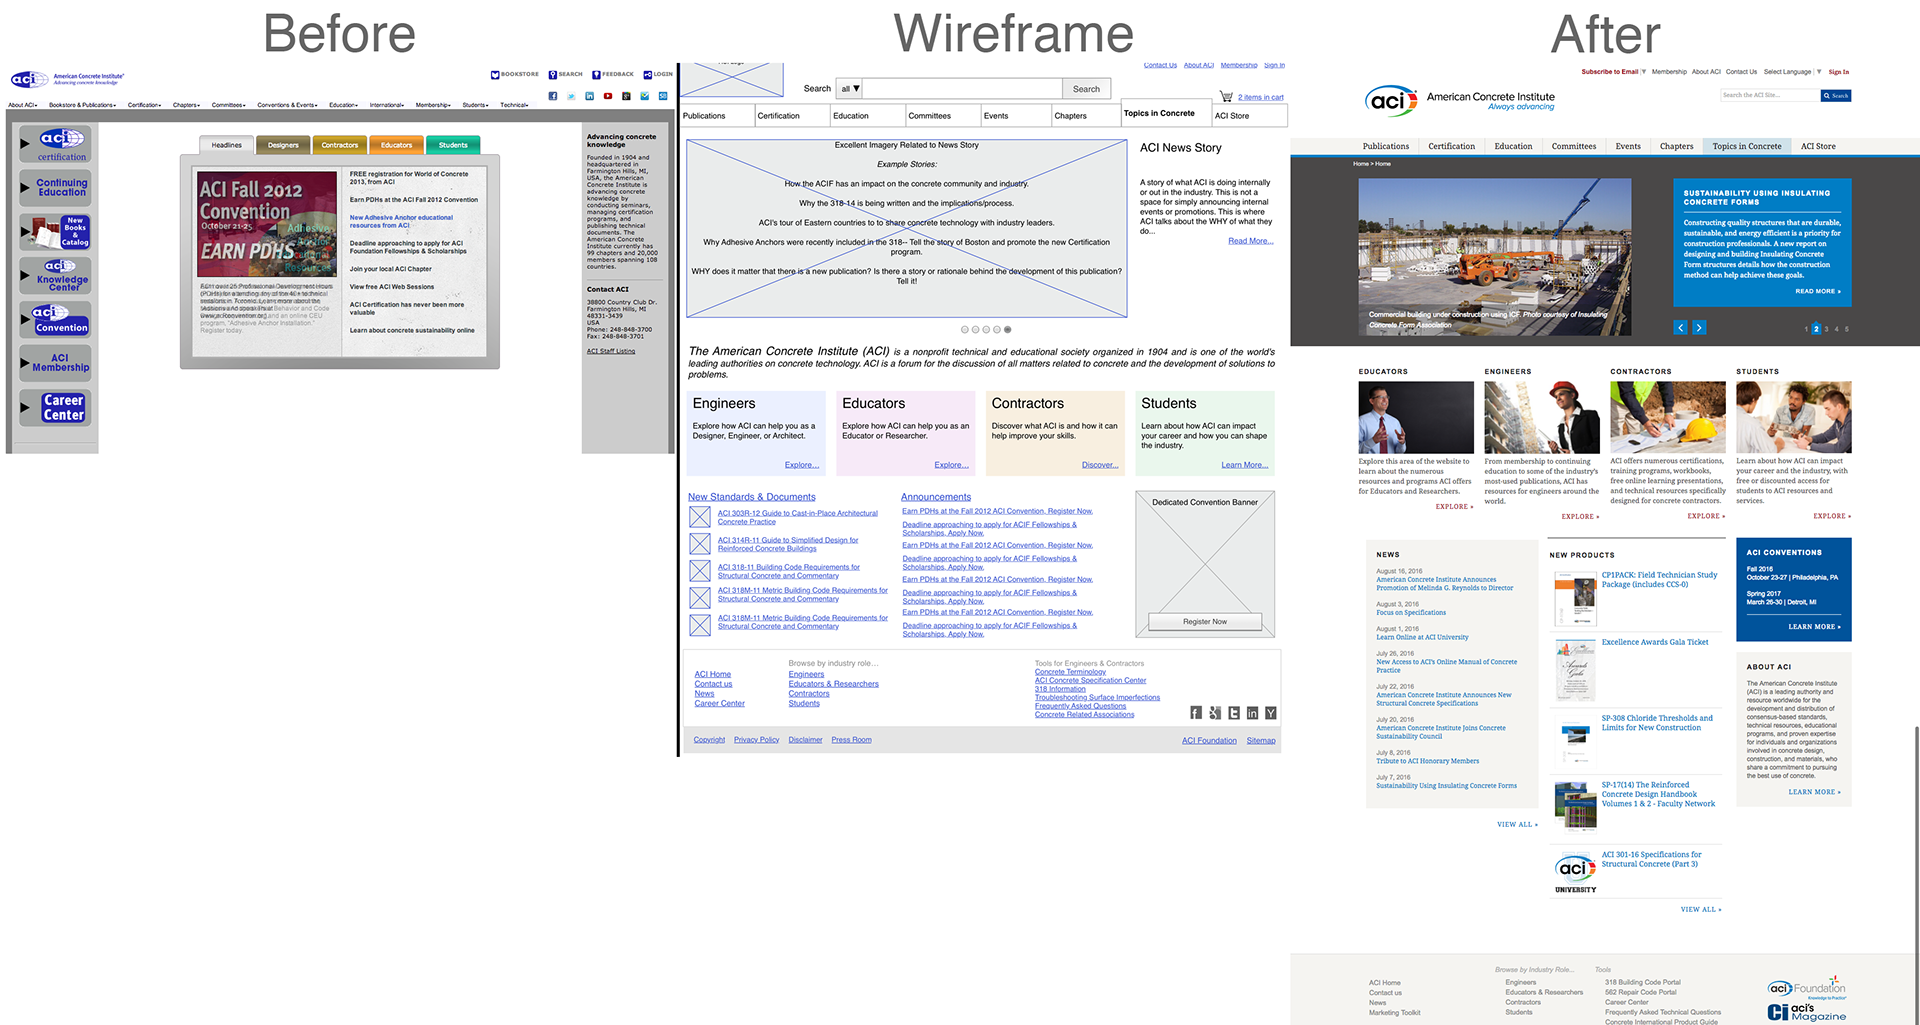Click the ACI Foundation logo in the After footer
This screenshot has height=1025, width=1920.
click(1808, 989)
